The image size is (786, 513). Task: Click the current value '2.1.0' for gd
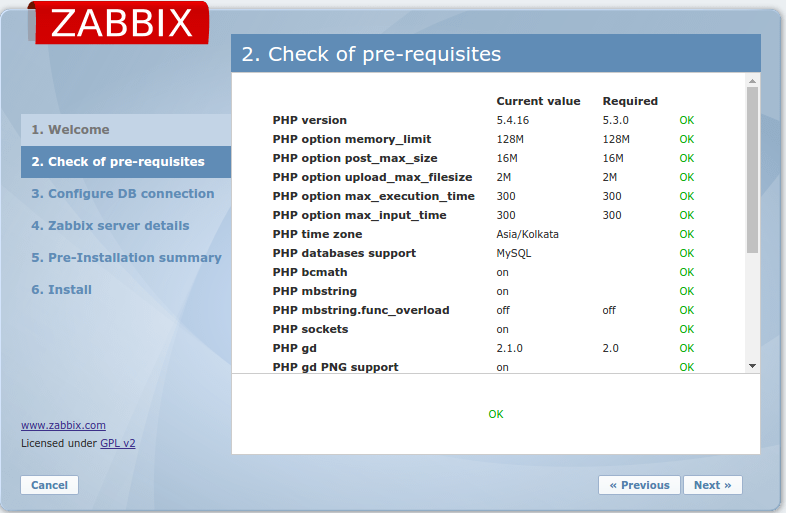pyautogui.click(x=509, y=349)
